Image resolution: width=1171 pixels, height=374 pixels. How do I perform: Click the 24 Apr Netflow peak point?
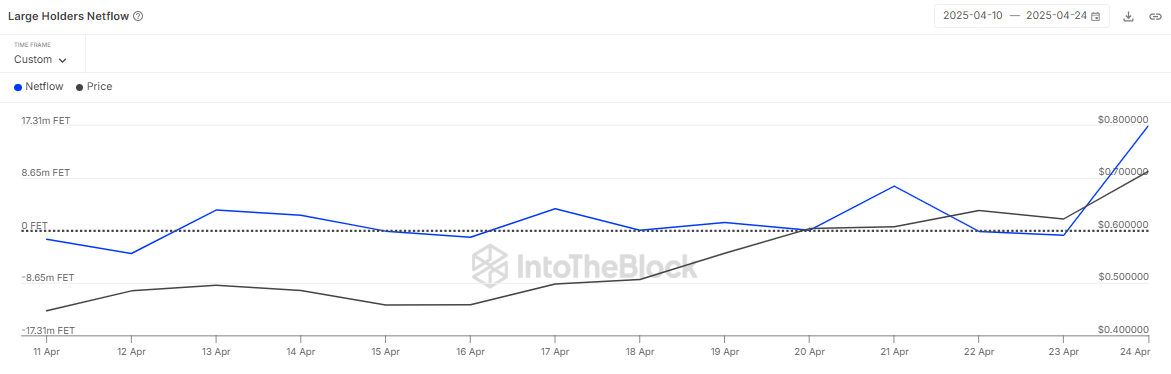pos(1148,126)
